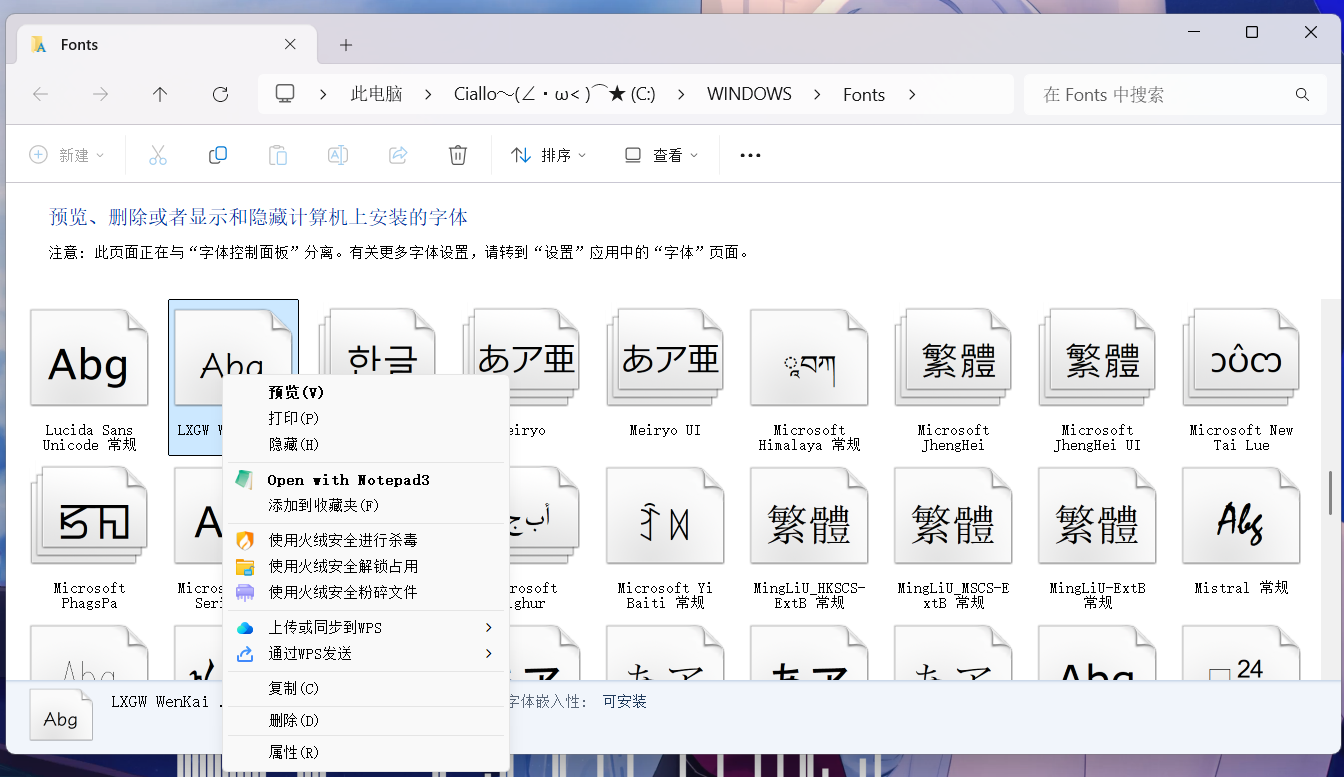The image size is (1344, 777).
Task: Open the three-dot more options menu
Action: [750, 155]
